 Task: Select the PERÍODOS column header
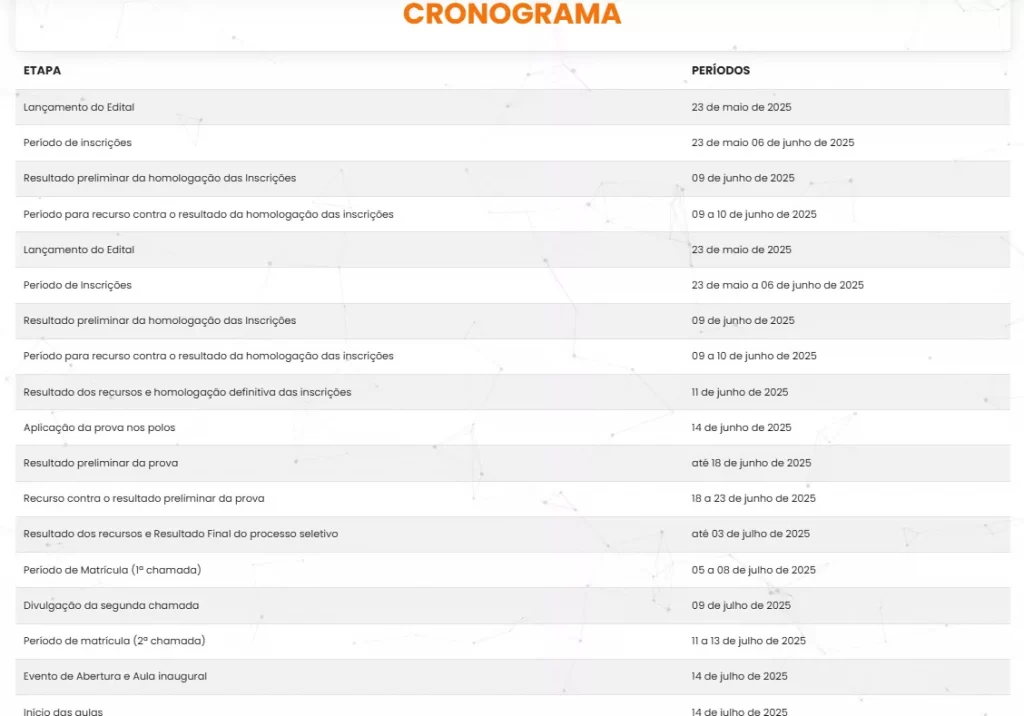pyautogui.click(x=720, y=71)
